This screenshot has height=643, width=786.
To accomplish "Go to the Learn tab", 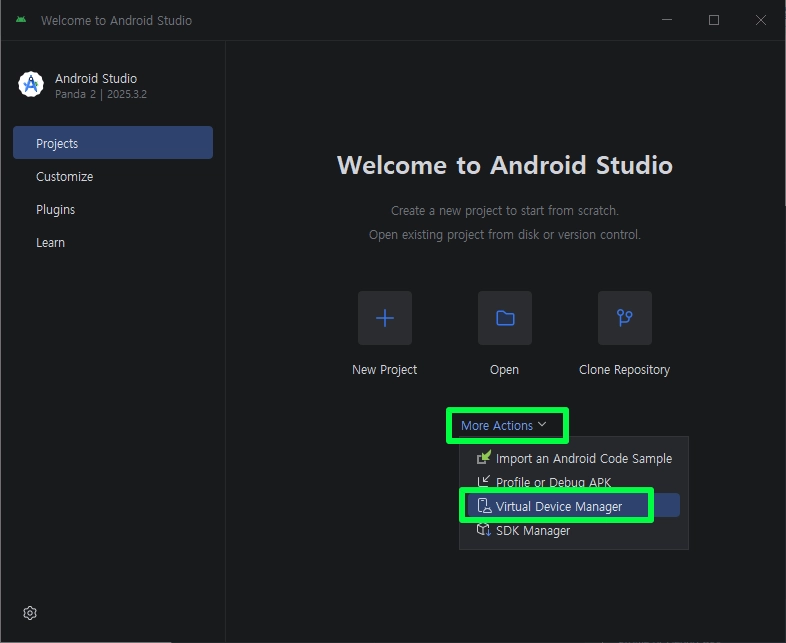I will click(113, 243).
